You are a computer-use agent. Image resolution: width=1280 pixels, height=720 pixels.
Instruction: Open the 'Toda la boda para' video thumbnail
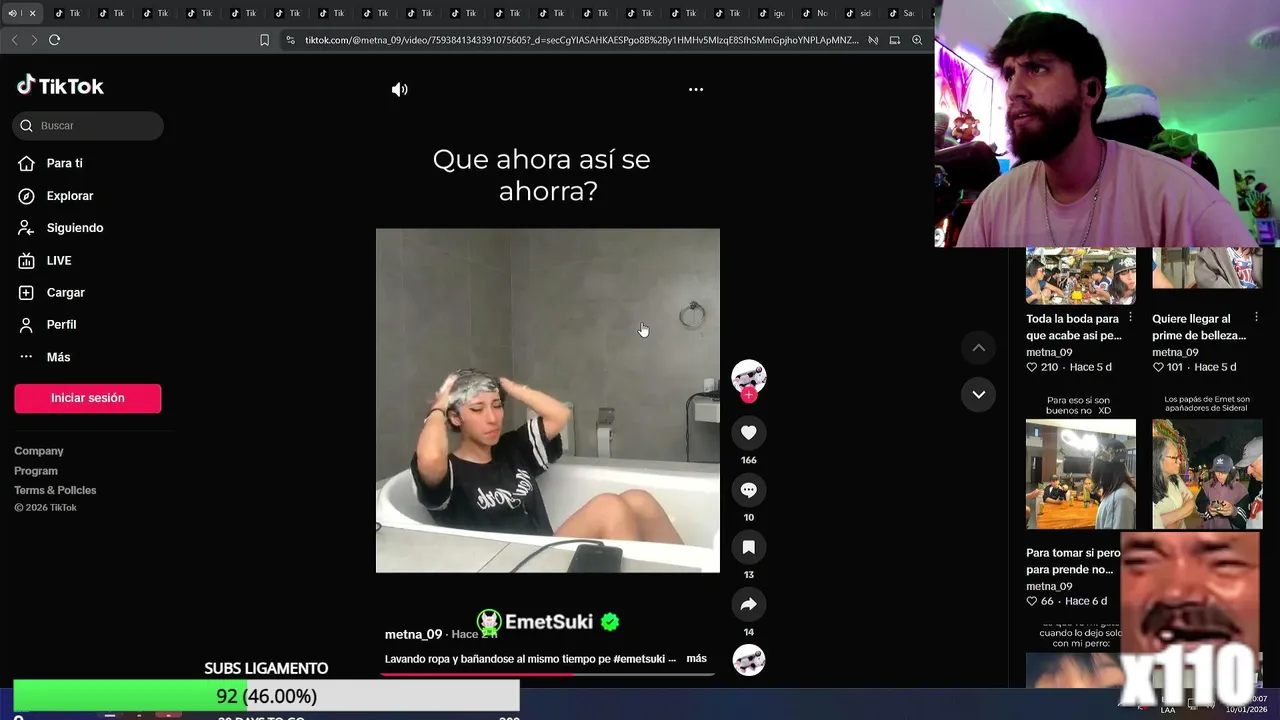tap(1081, 275)
